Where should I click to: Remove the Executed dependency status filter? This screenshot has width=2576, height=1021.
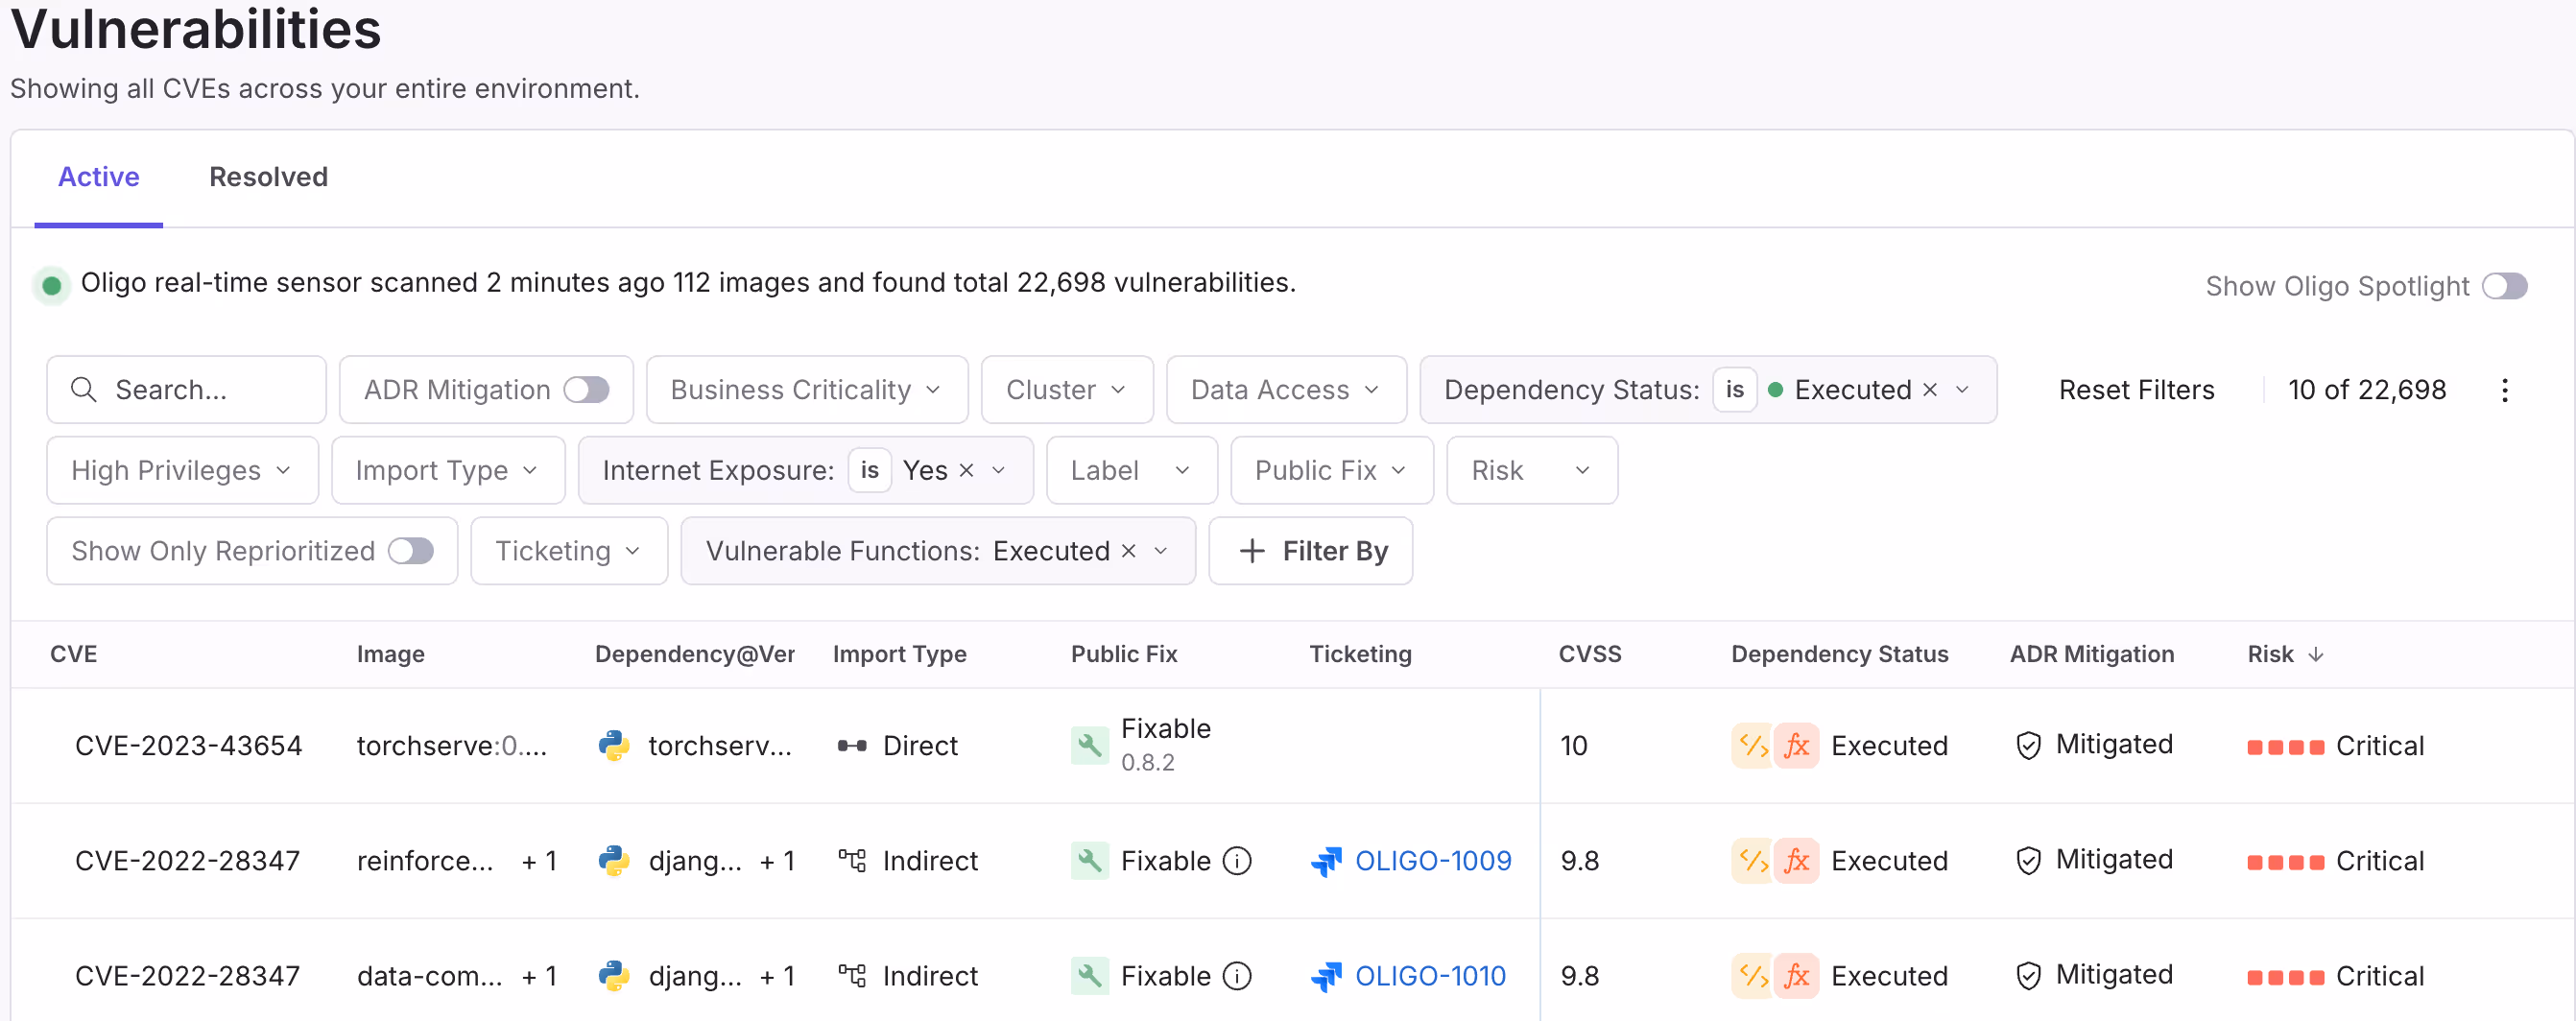point(1930,390)
